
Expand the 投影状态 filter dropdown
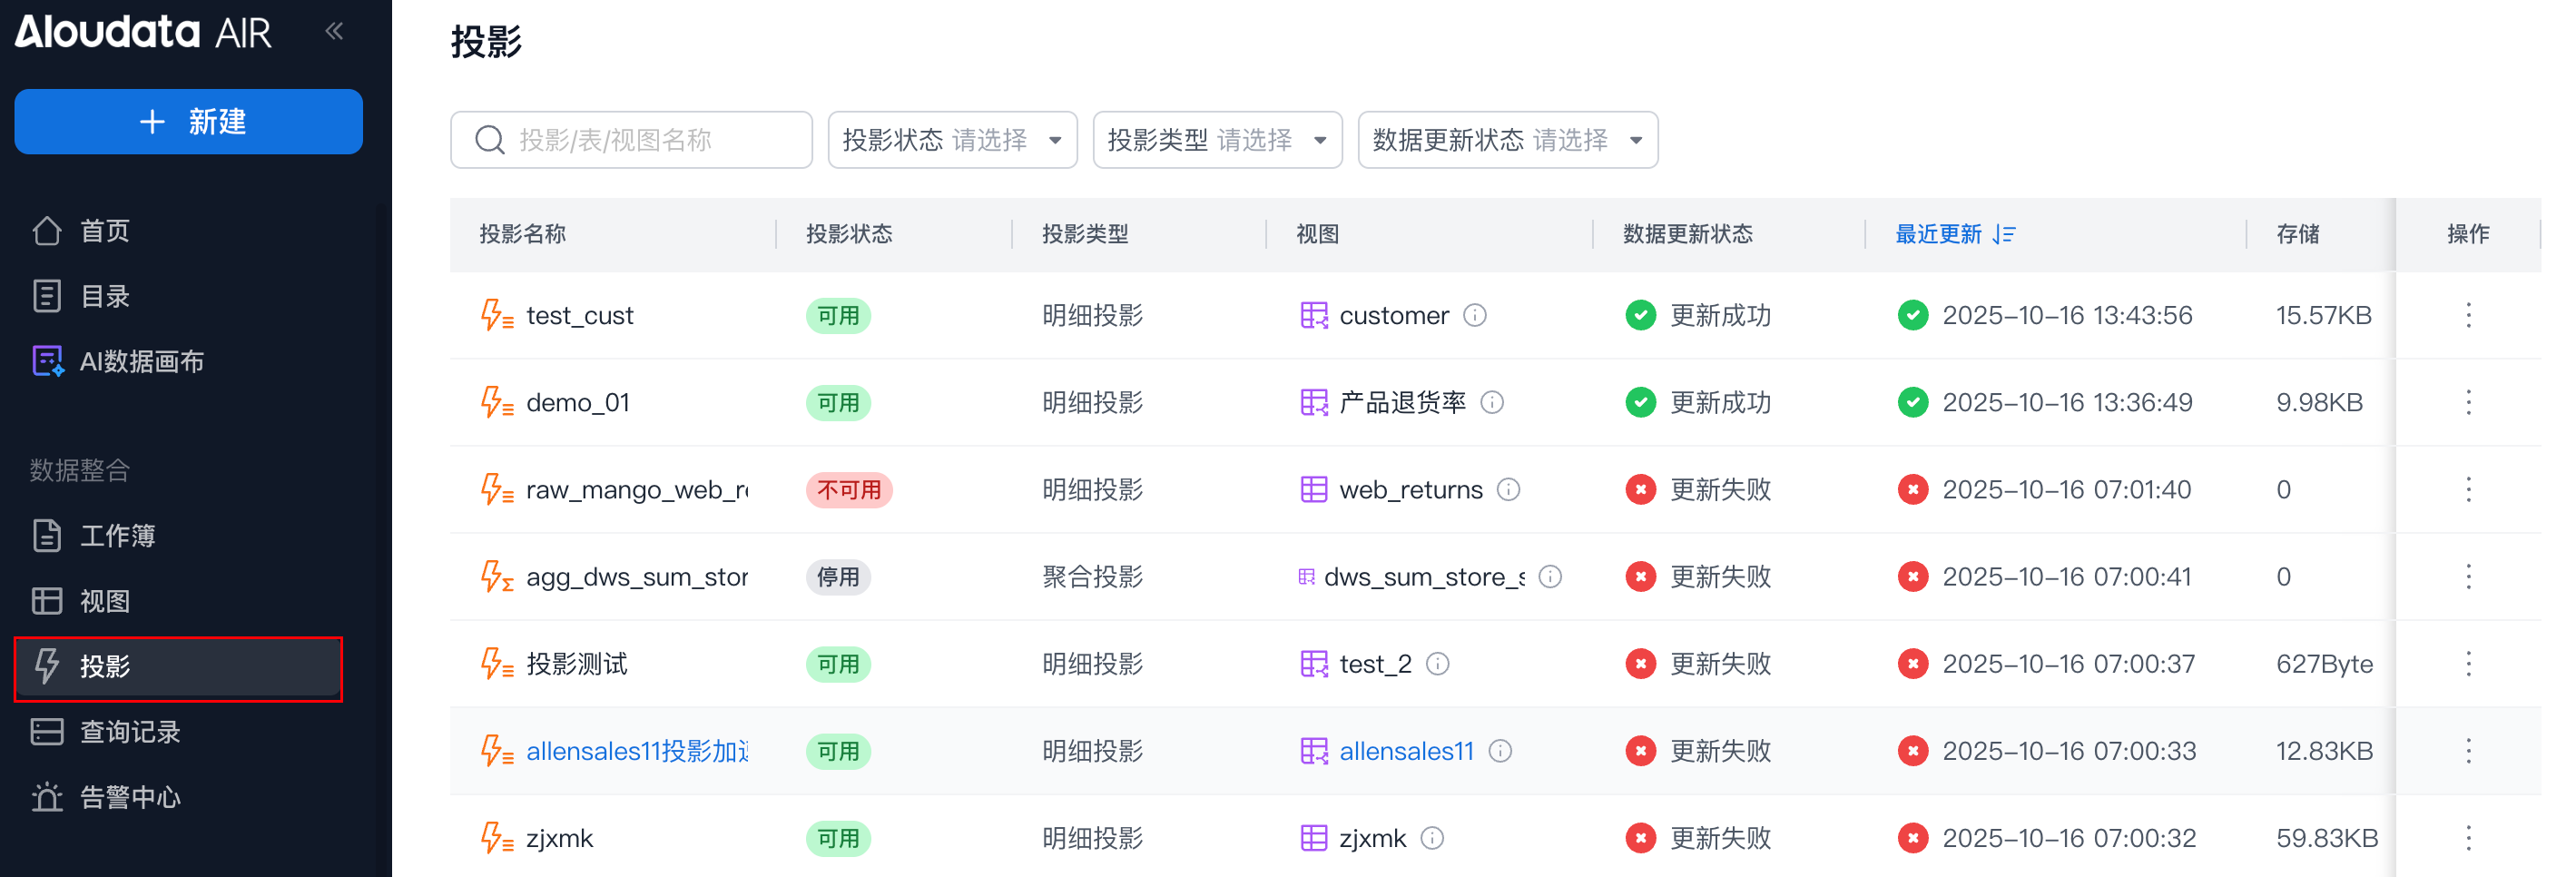coord(951,140)
